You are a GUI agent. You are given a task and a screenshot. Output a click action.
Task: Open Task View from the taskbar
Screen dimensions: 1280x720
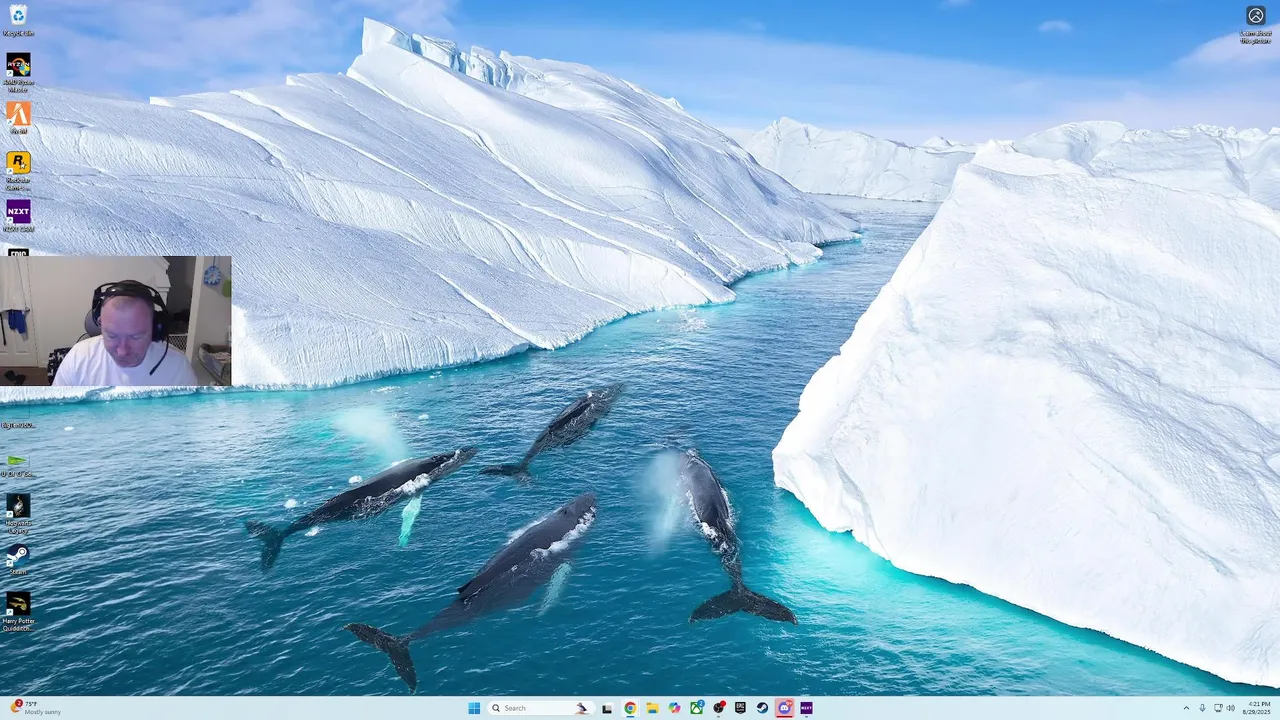pos(607,708)
